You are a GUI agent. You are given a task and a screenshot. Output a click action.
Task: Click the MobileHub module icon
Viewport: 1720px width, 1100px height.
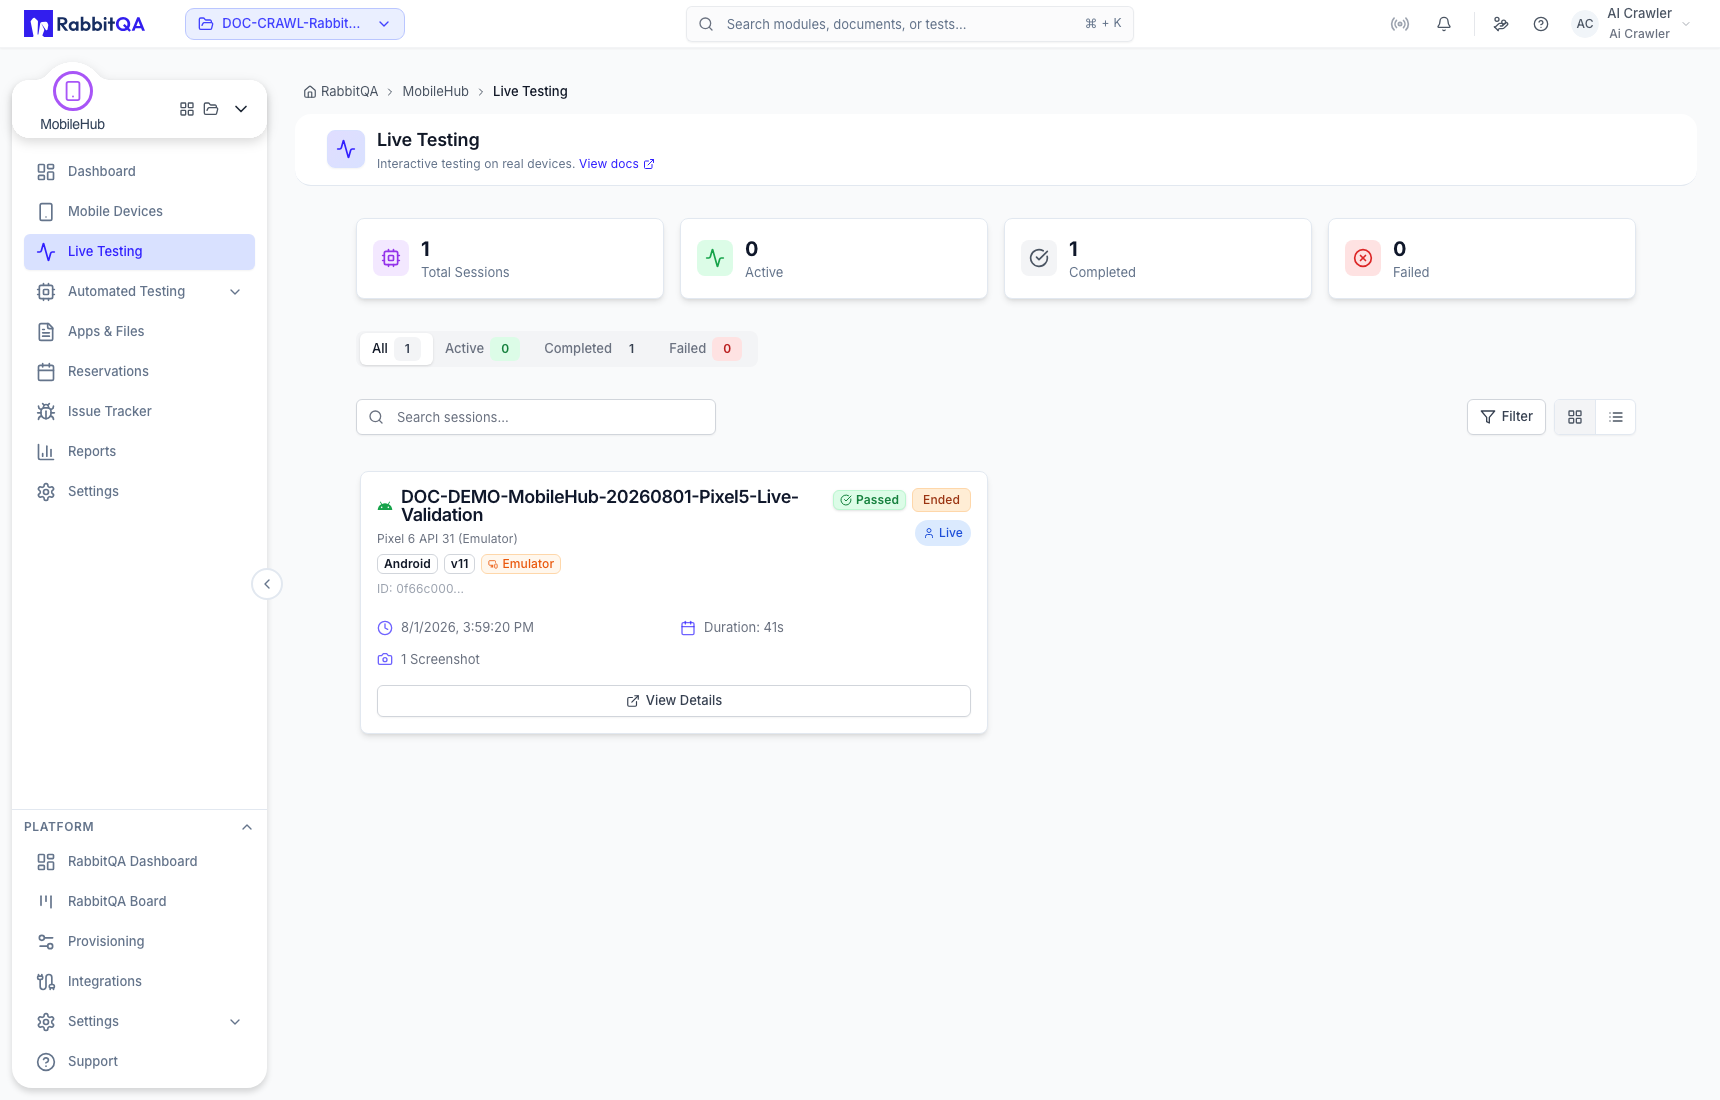click(73, 91)
